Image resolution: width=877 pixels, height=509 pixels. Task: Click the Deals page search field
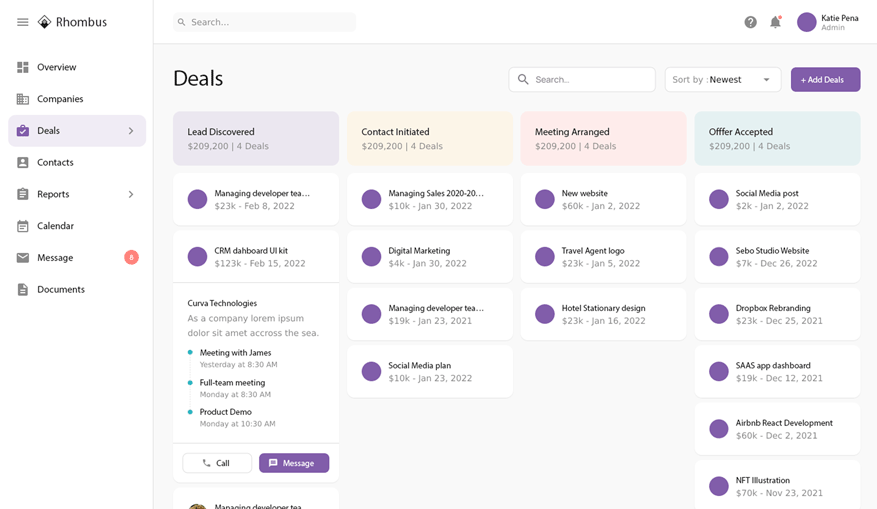pos(590,80)
